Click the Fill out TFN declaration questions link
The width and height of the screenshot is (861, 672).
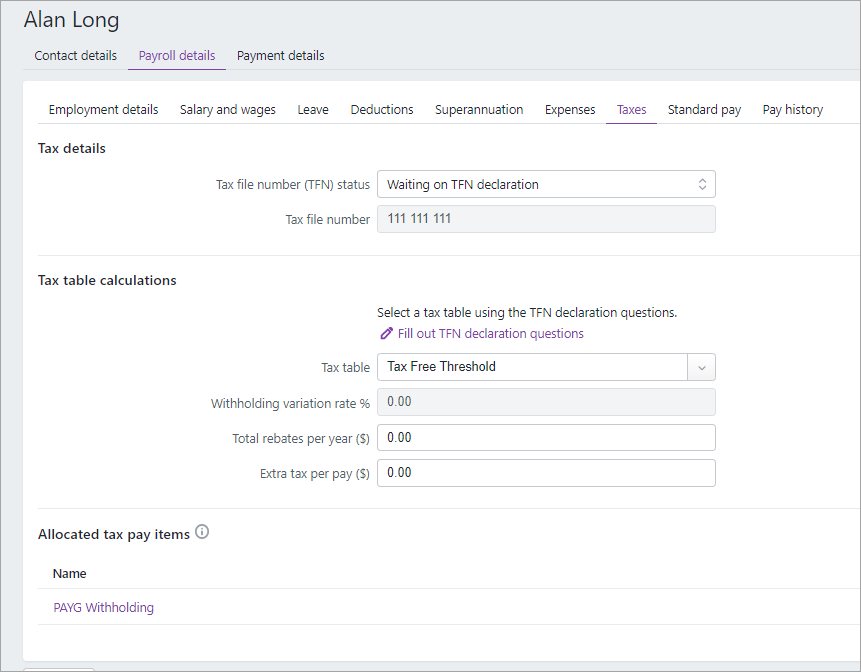(x=490, y=333)
